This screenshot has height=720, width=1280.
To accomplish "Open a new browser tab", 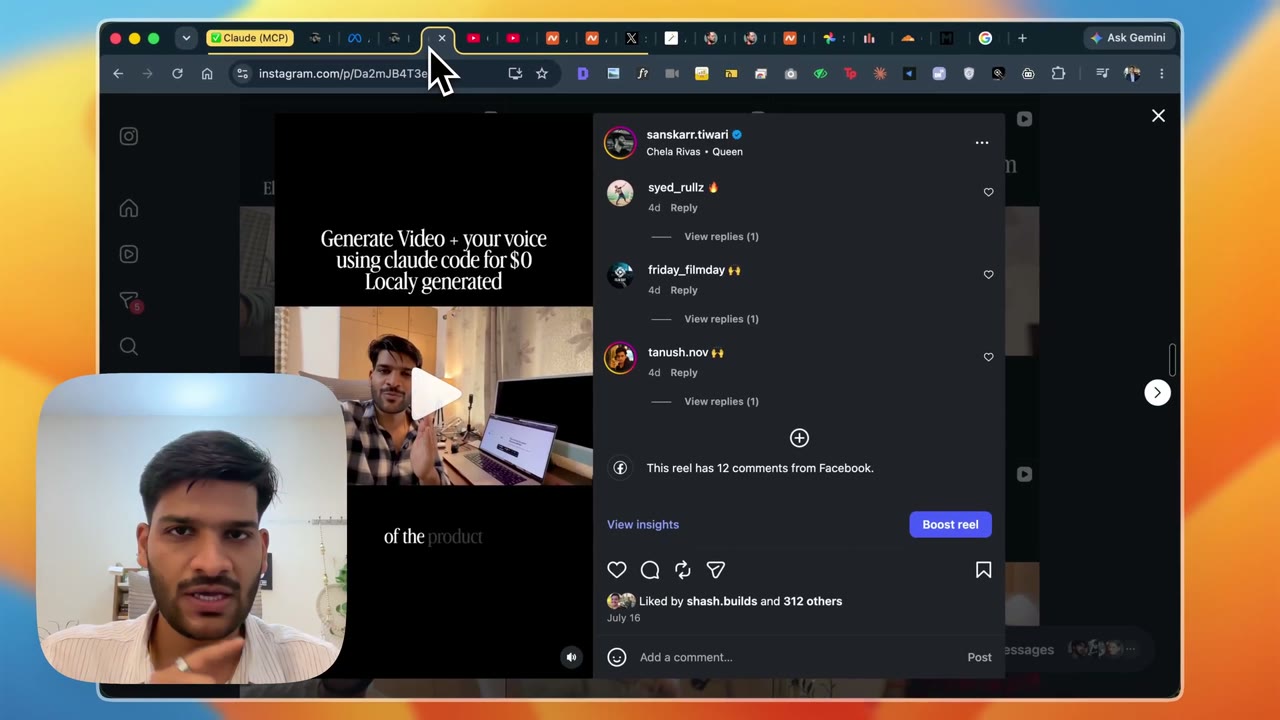I will click(x=1022, y=38).
